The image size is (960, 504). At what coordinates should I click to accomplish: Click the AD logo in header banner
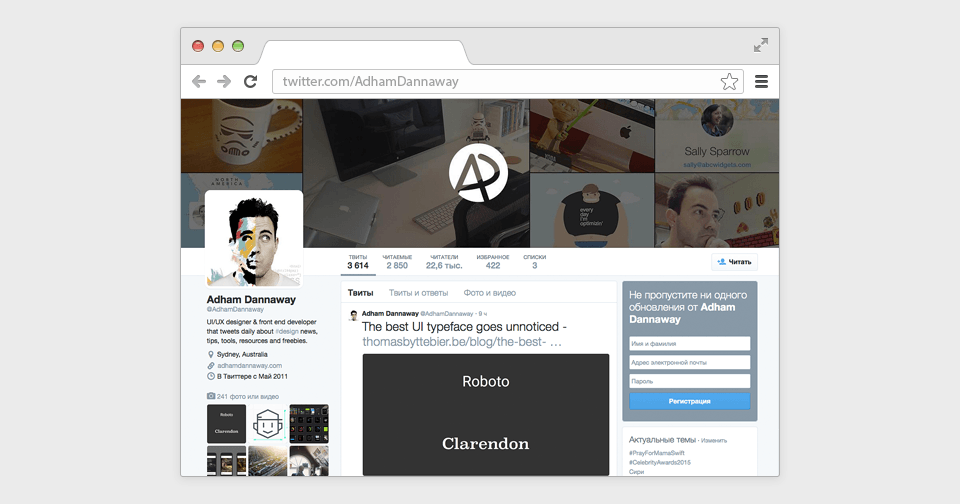click(x=478, y=173)
